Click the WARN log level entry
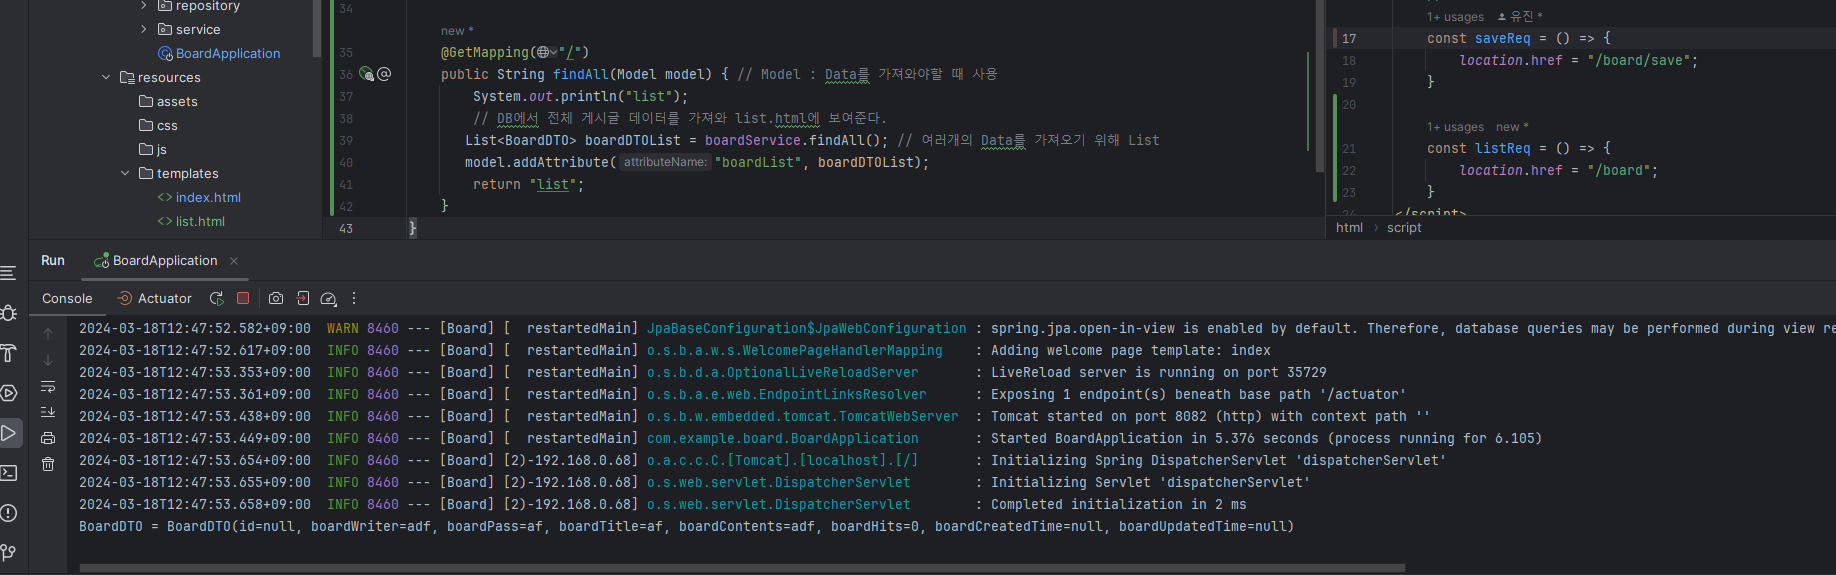The width and height of the screenshot is (1836, 575). (343, 328)
